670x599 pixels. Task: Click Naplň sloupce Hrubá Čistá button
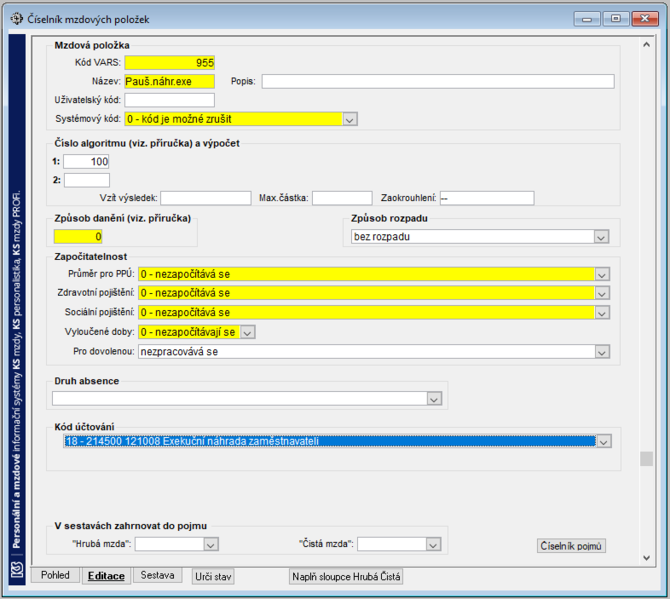click(x=346, y=577)
